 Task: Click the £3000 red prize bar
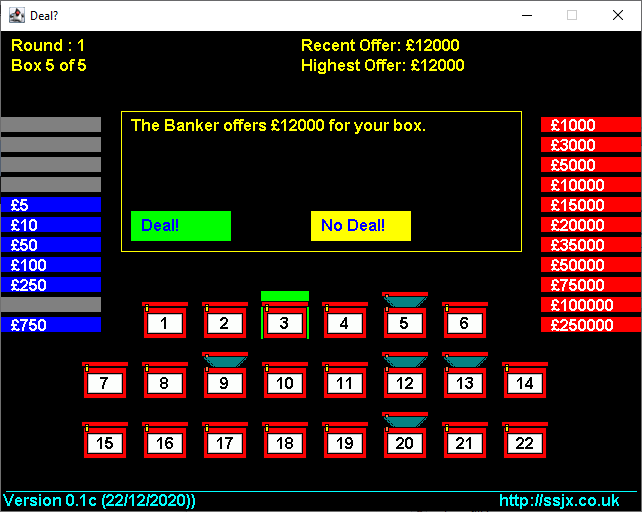591,145
